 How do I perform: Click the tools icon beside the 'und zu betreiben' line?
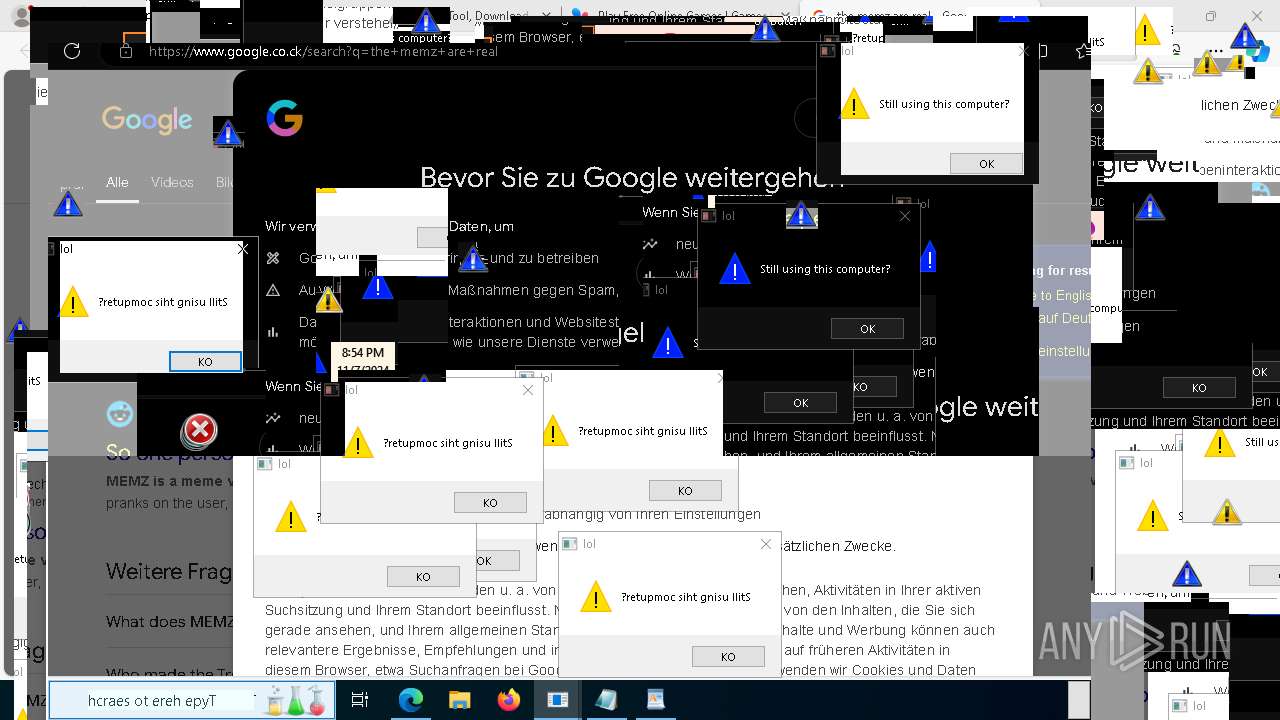[x=273, y=258]
